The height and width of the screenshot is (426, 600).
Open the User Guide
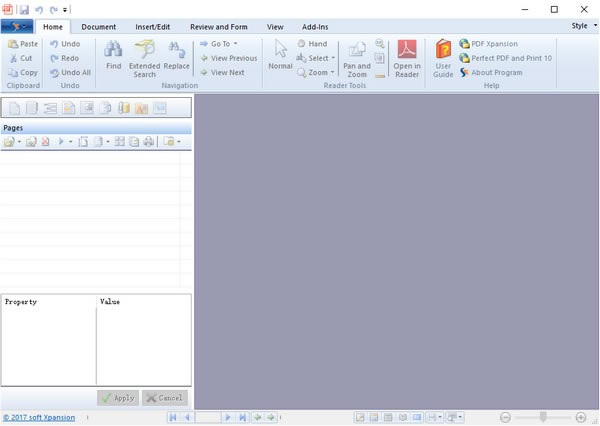443,50
